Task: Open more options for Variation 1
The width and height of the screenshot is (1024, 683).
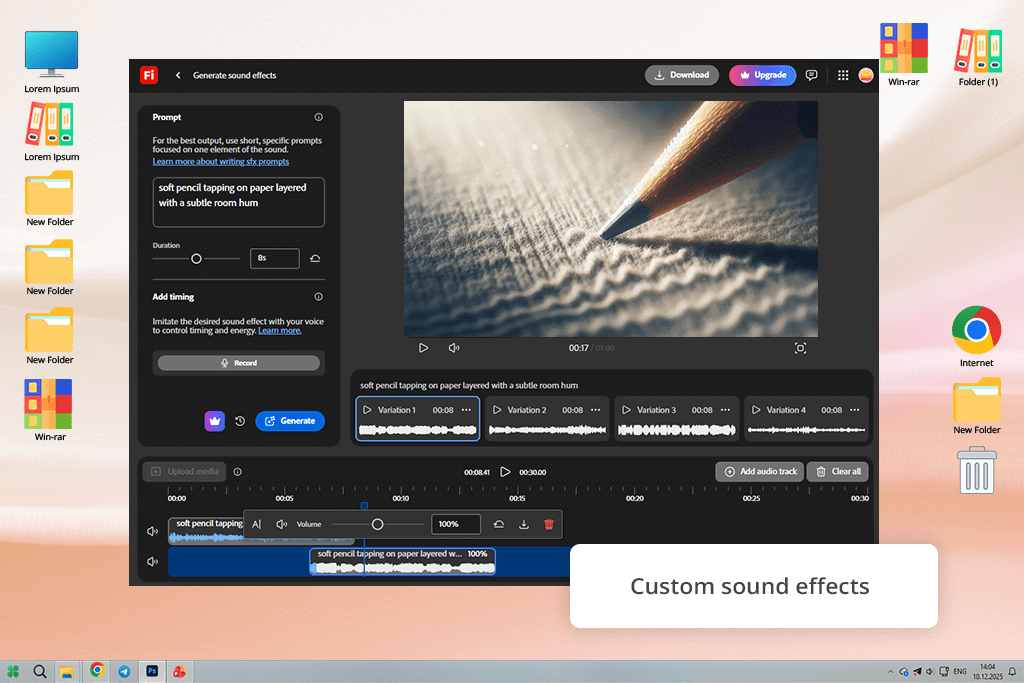Action: click(466, 410)
